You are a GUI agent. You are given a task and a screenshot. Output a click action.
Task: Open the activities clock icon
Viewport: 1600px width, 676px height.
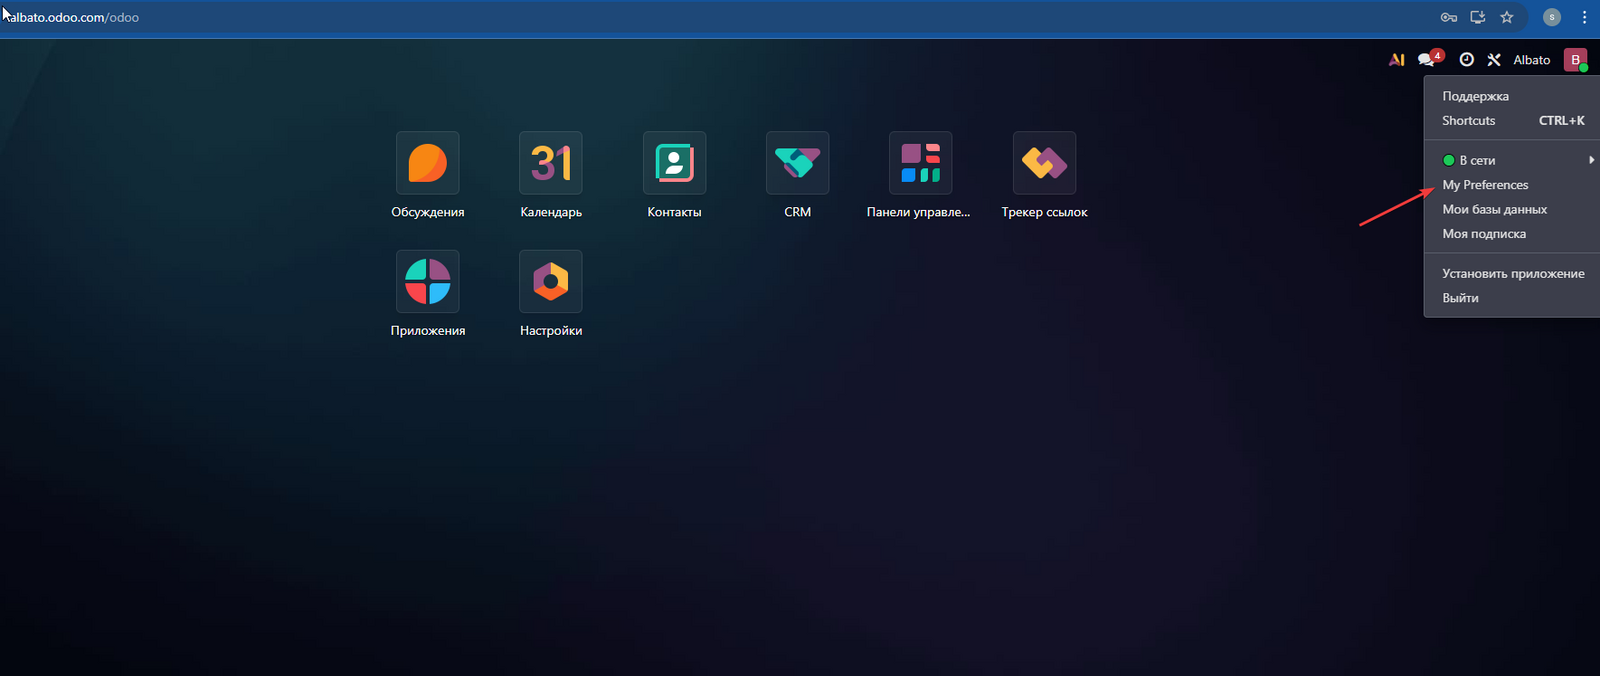pos(1466,60)
